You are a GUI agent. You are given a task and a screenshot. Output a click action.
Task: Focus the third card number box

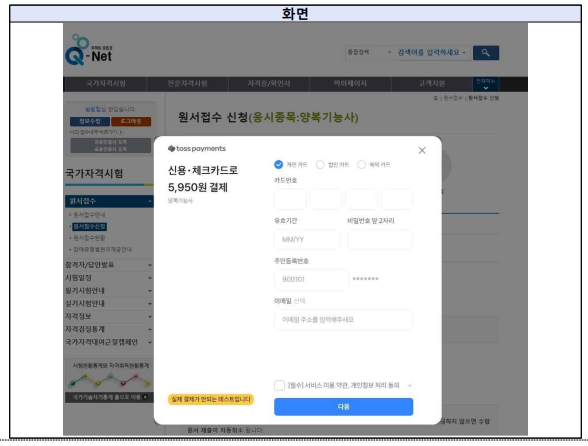pyautogui.click(x=361, y=199)
